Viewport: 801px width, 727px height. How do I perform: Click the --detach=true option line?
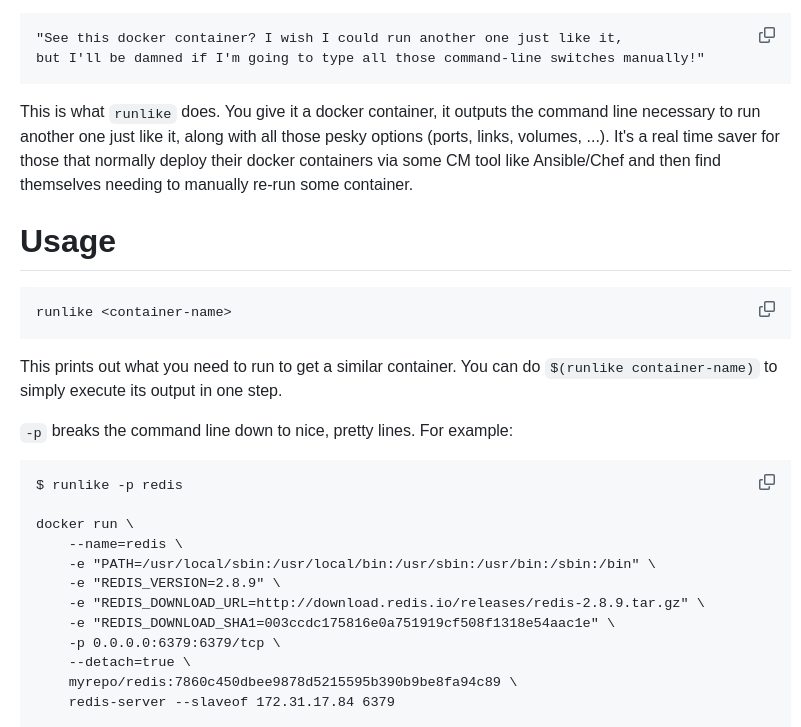129,662
